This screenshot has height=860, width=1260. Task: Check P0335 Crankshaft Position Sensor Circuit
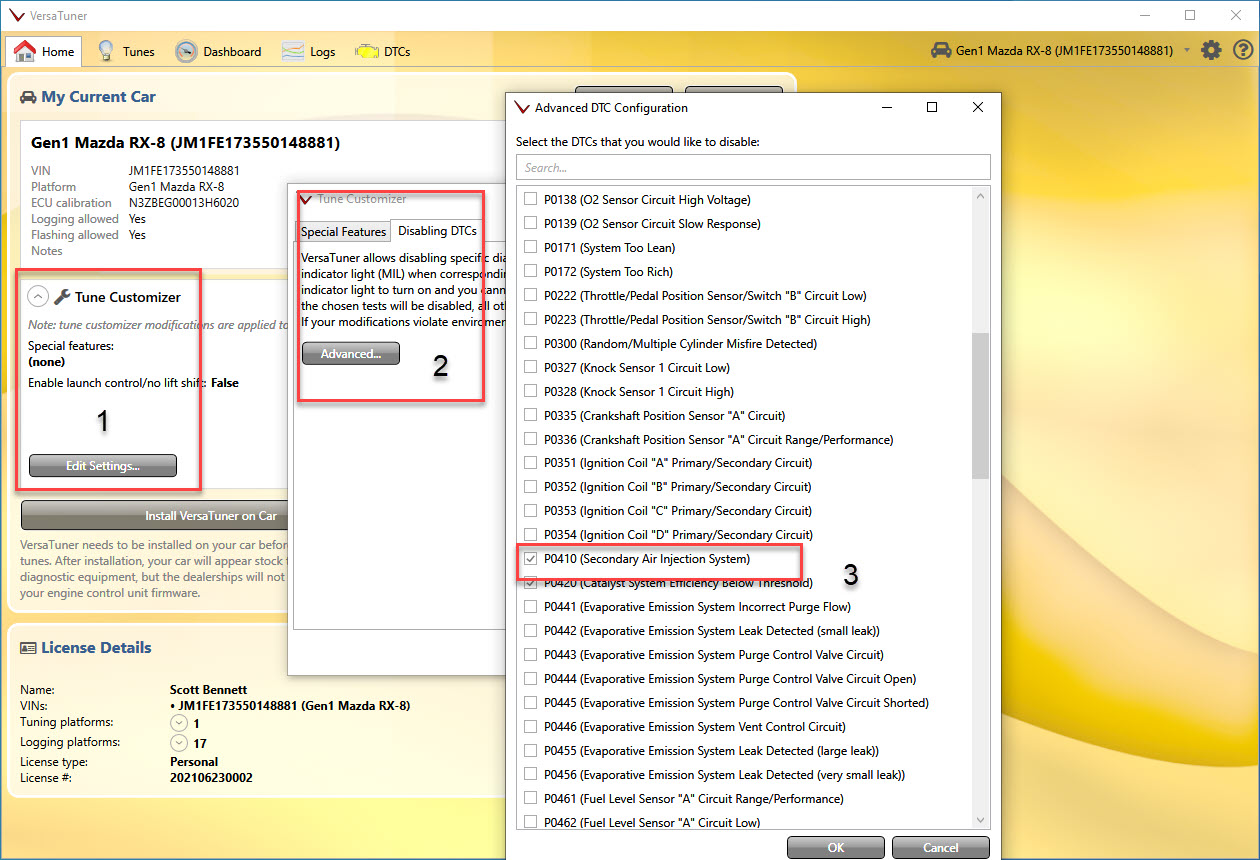coord(530,416)
